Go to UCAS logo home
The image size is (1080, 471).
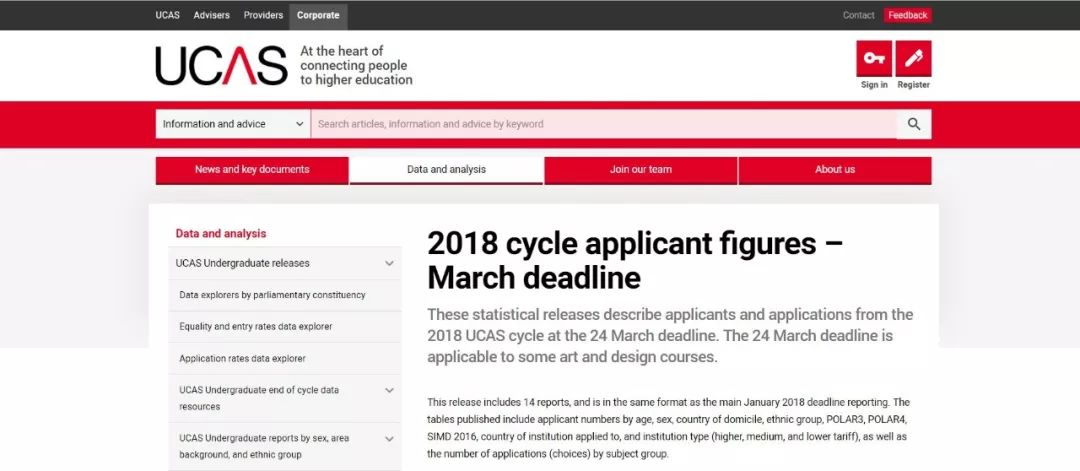tap(221, 65)
